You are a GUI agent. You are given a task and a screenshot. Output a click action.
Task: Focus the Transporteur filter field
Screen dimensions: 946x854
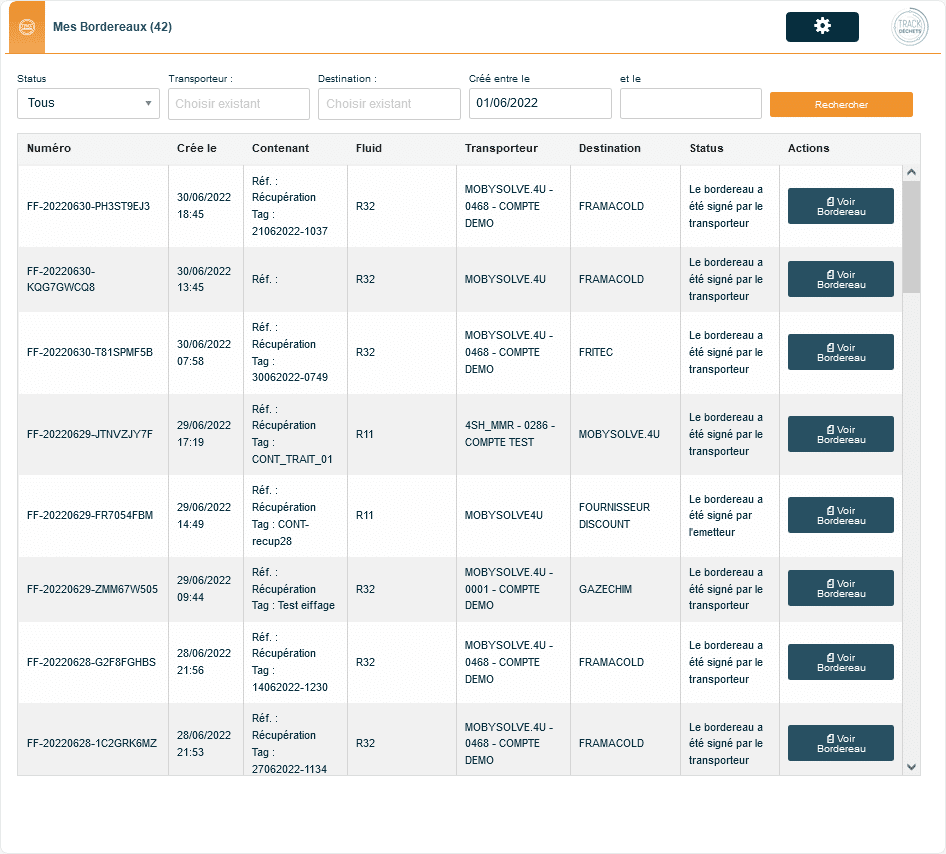[239, 104]
